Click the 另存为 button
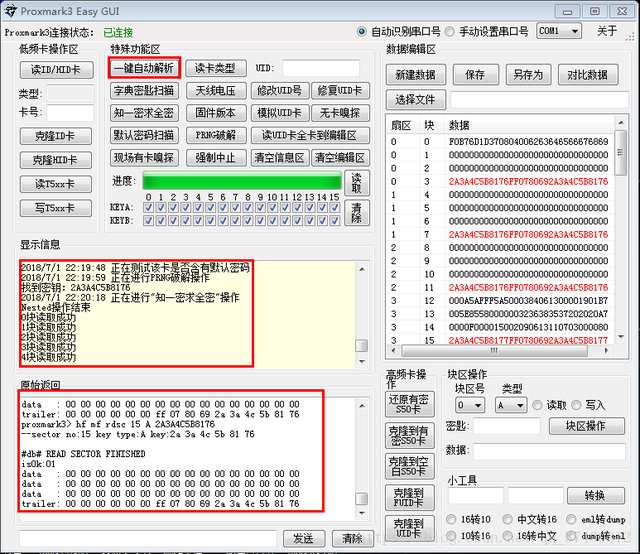Screen dimensions: 640x554 pyautogui.click(x=528, y=75)
